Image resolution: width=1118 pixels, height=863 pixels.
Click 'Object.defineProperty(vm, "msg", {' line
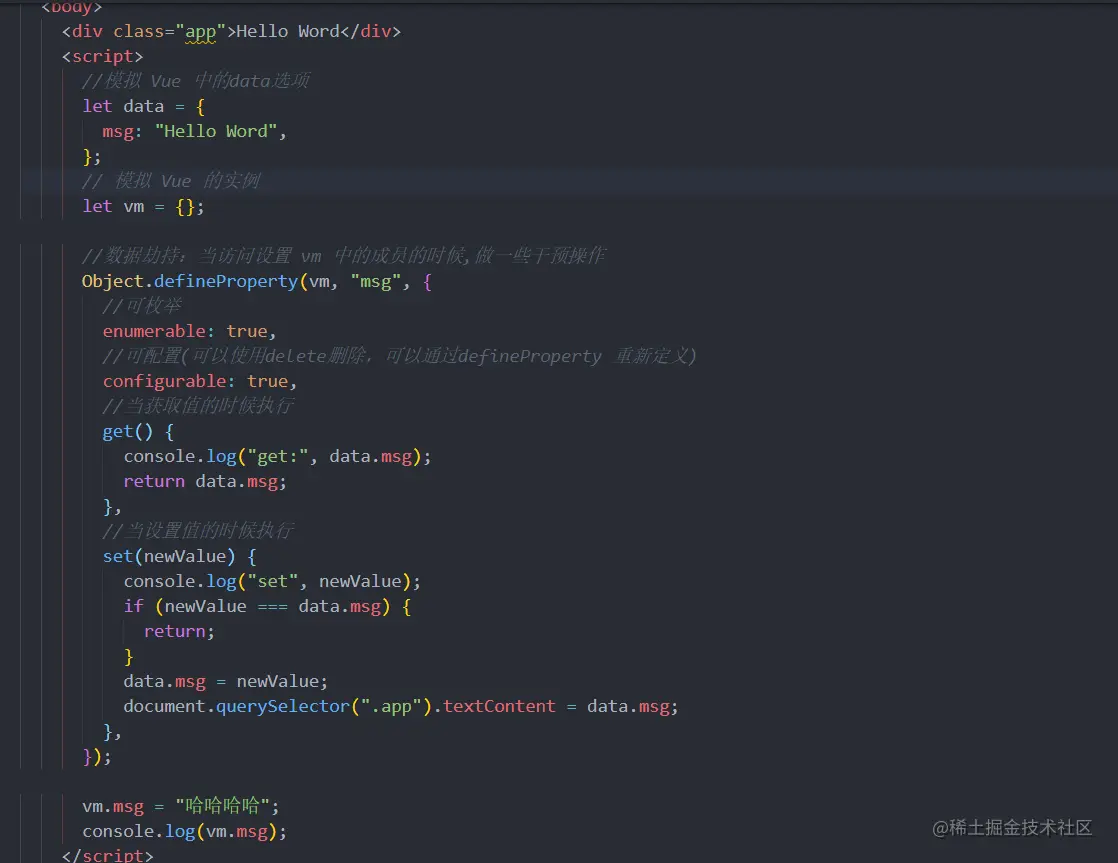pyautogui.click(x=257, y=282)
